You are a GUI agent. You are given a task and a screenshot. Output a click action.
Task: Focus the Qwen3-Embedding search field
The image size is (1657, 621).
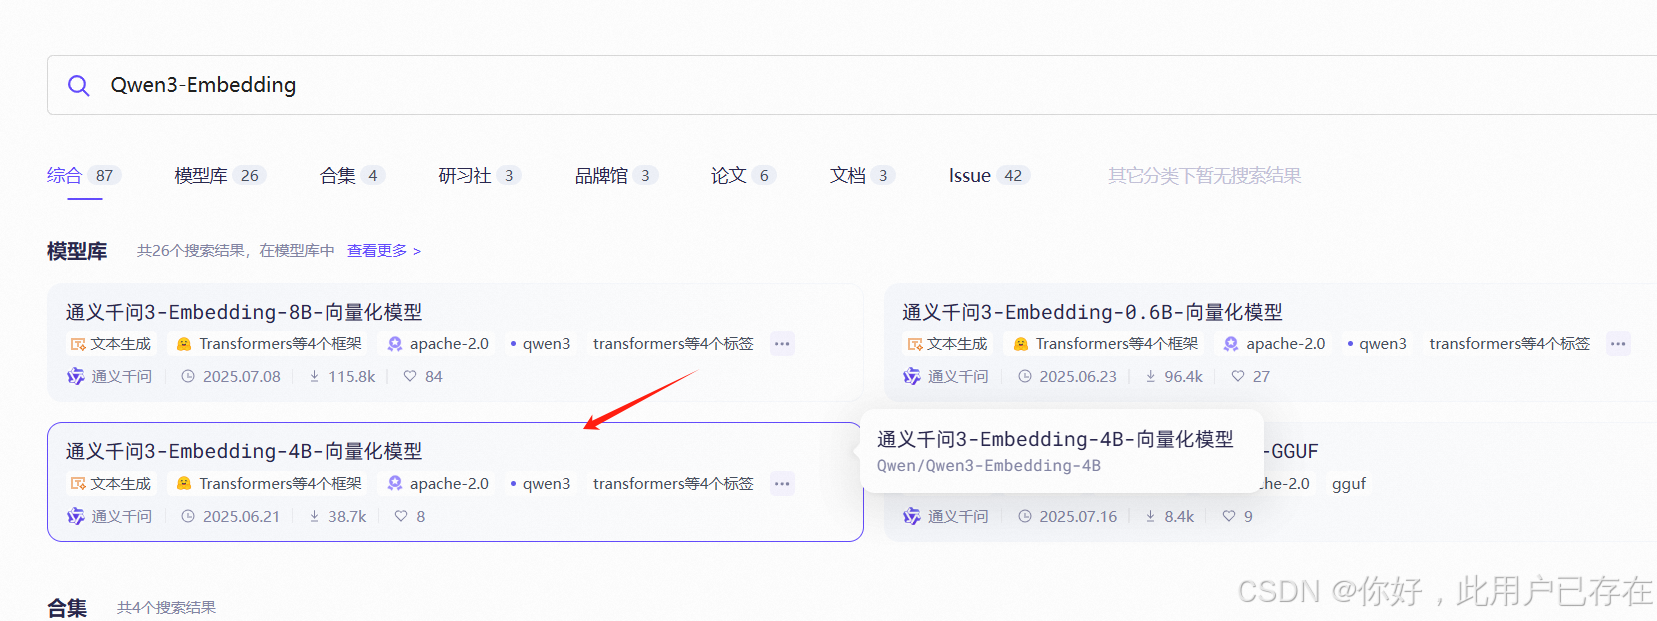pos(852,85)
